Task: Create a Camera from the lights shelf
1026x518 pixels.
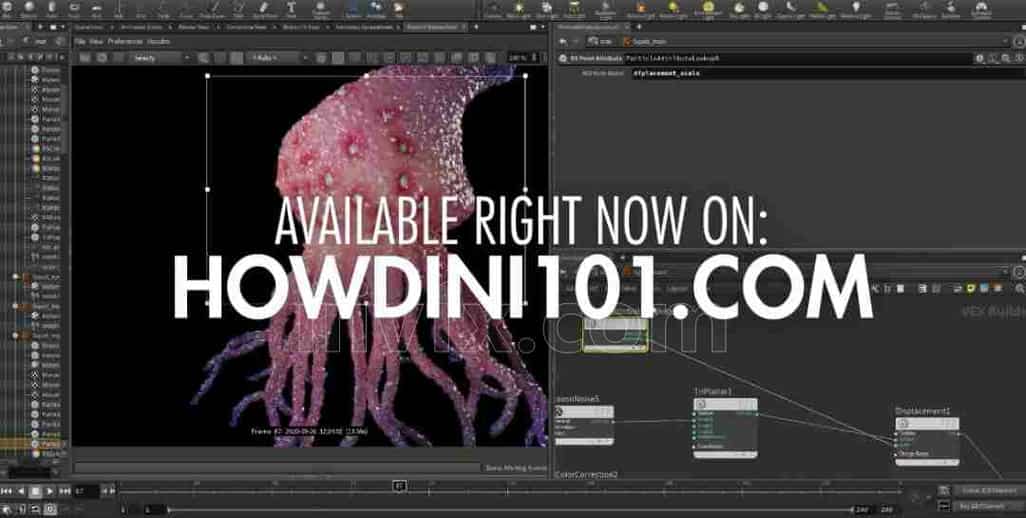Action: click(x=493, y=9)
